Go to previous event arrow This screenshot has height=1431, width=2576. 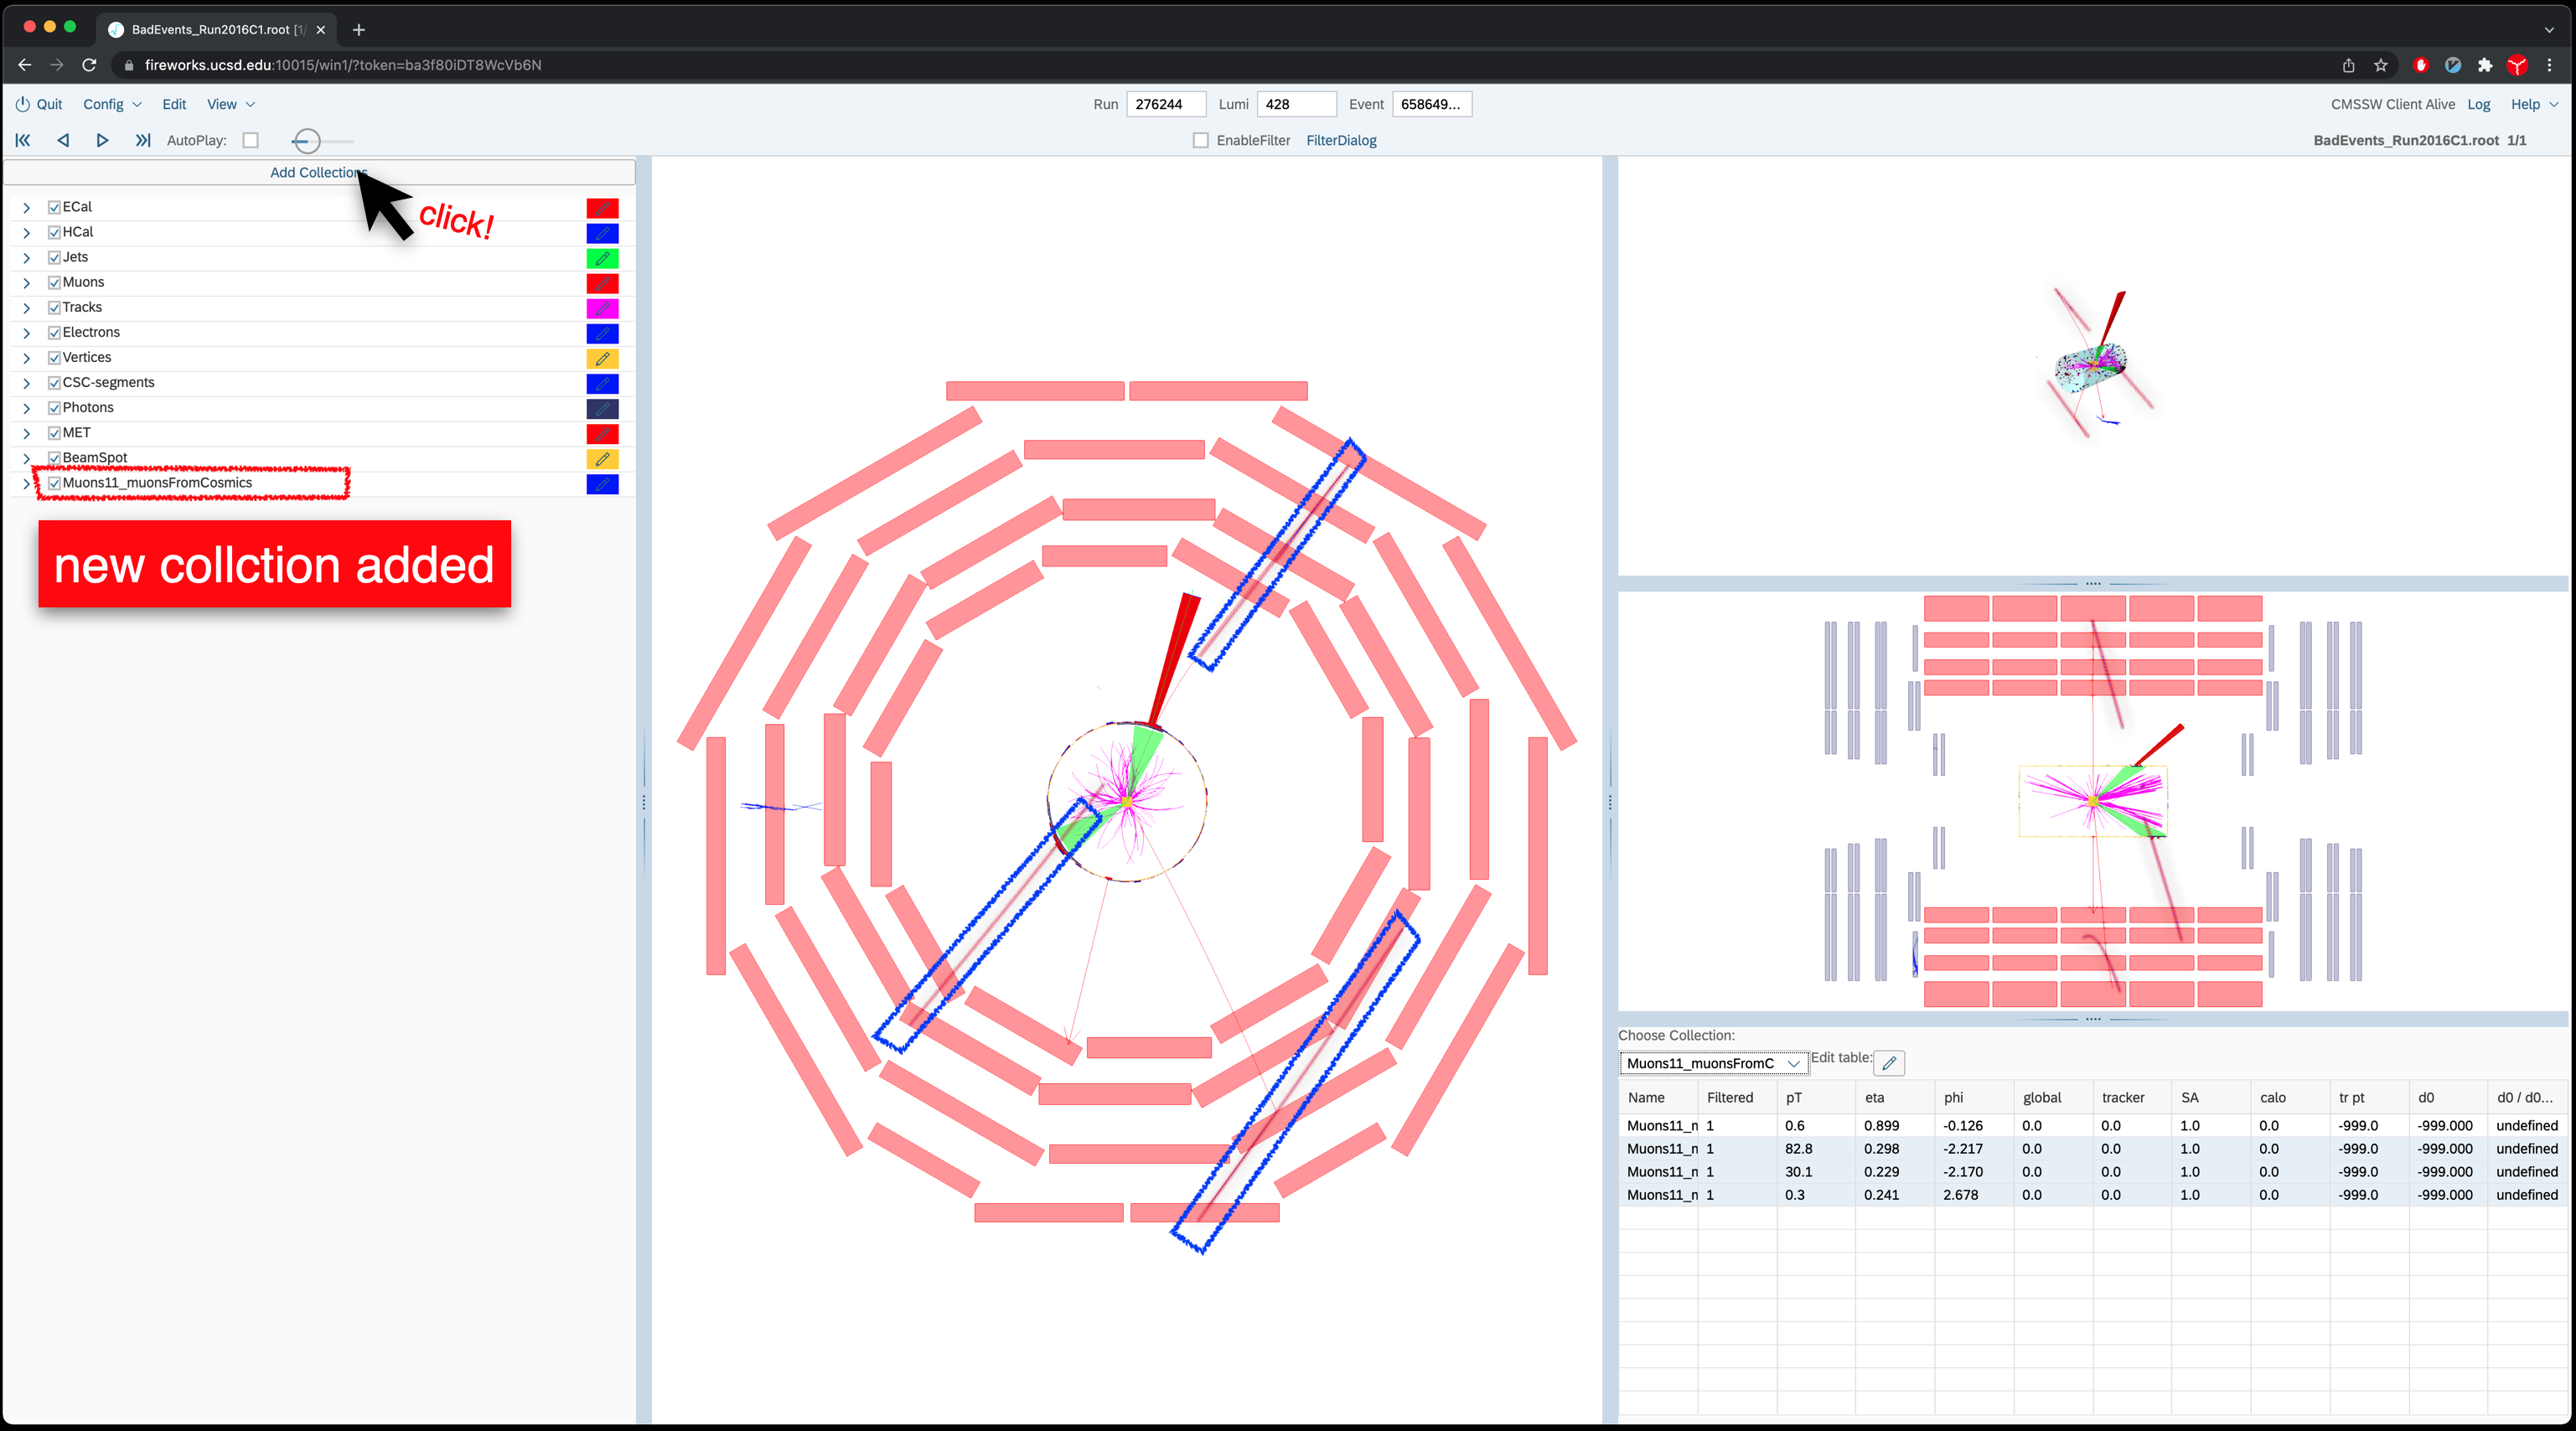tap(63, 140)
